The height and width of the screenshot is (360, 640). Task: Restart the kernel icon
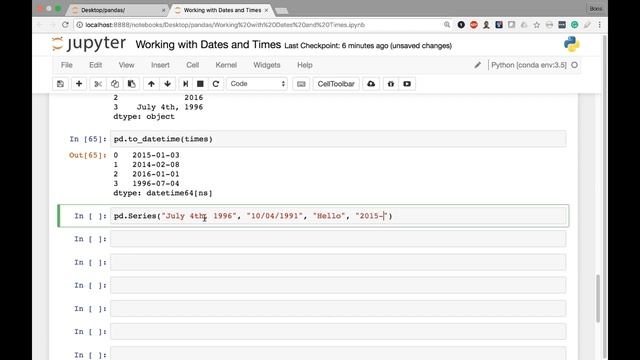point(216,84)
